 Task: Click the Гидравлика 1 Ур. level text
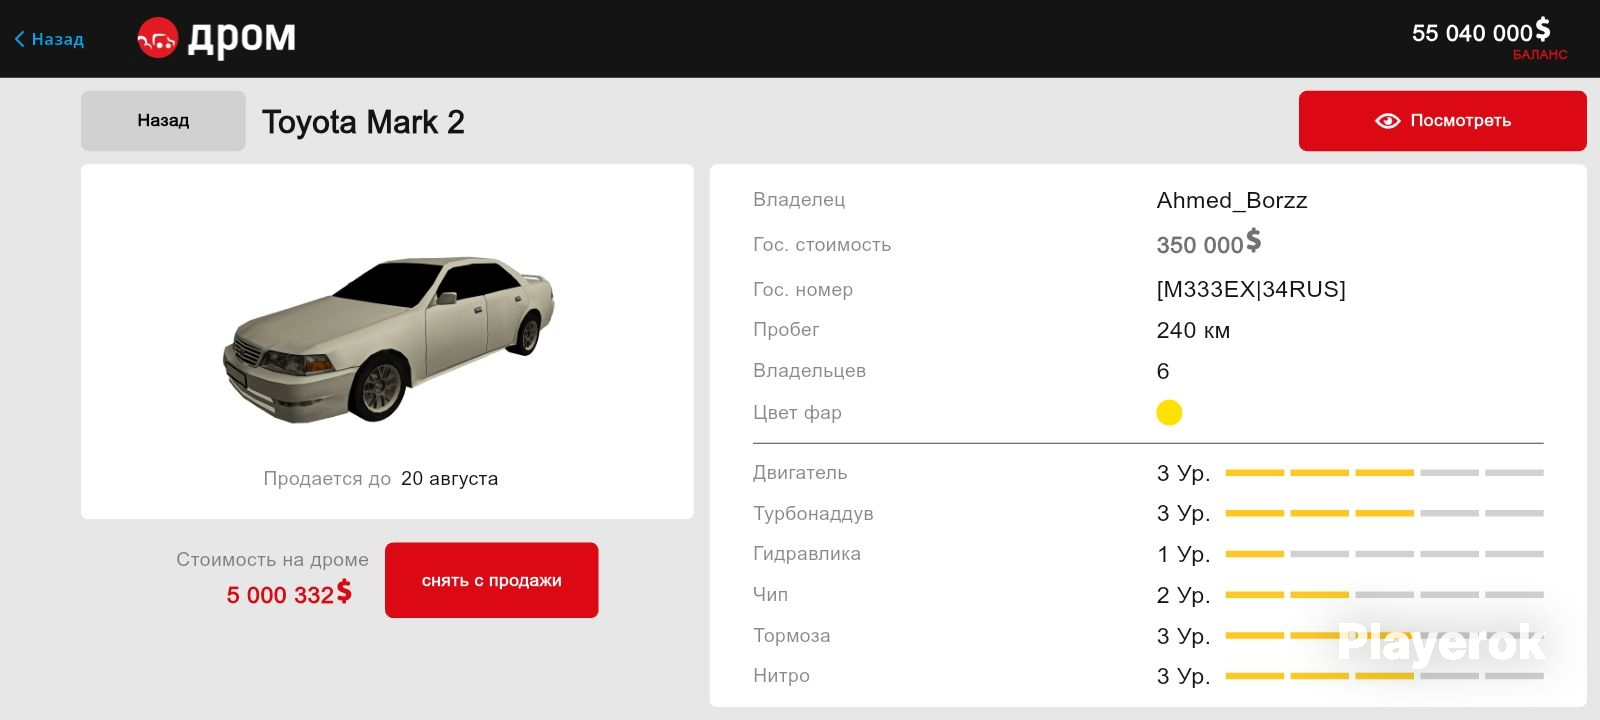pyautogui.click(x=1183, y=554)
